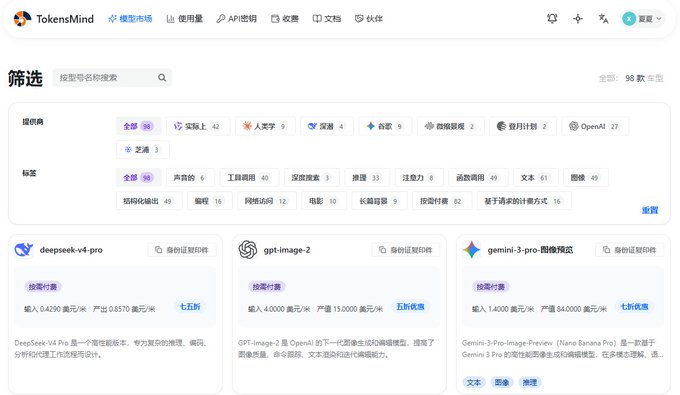Filter by tag 函数调用 49
The height and width of the screenshot is (395, 680).
point(478,177)
